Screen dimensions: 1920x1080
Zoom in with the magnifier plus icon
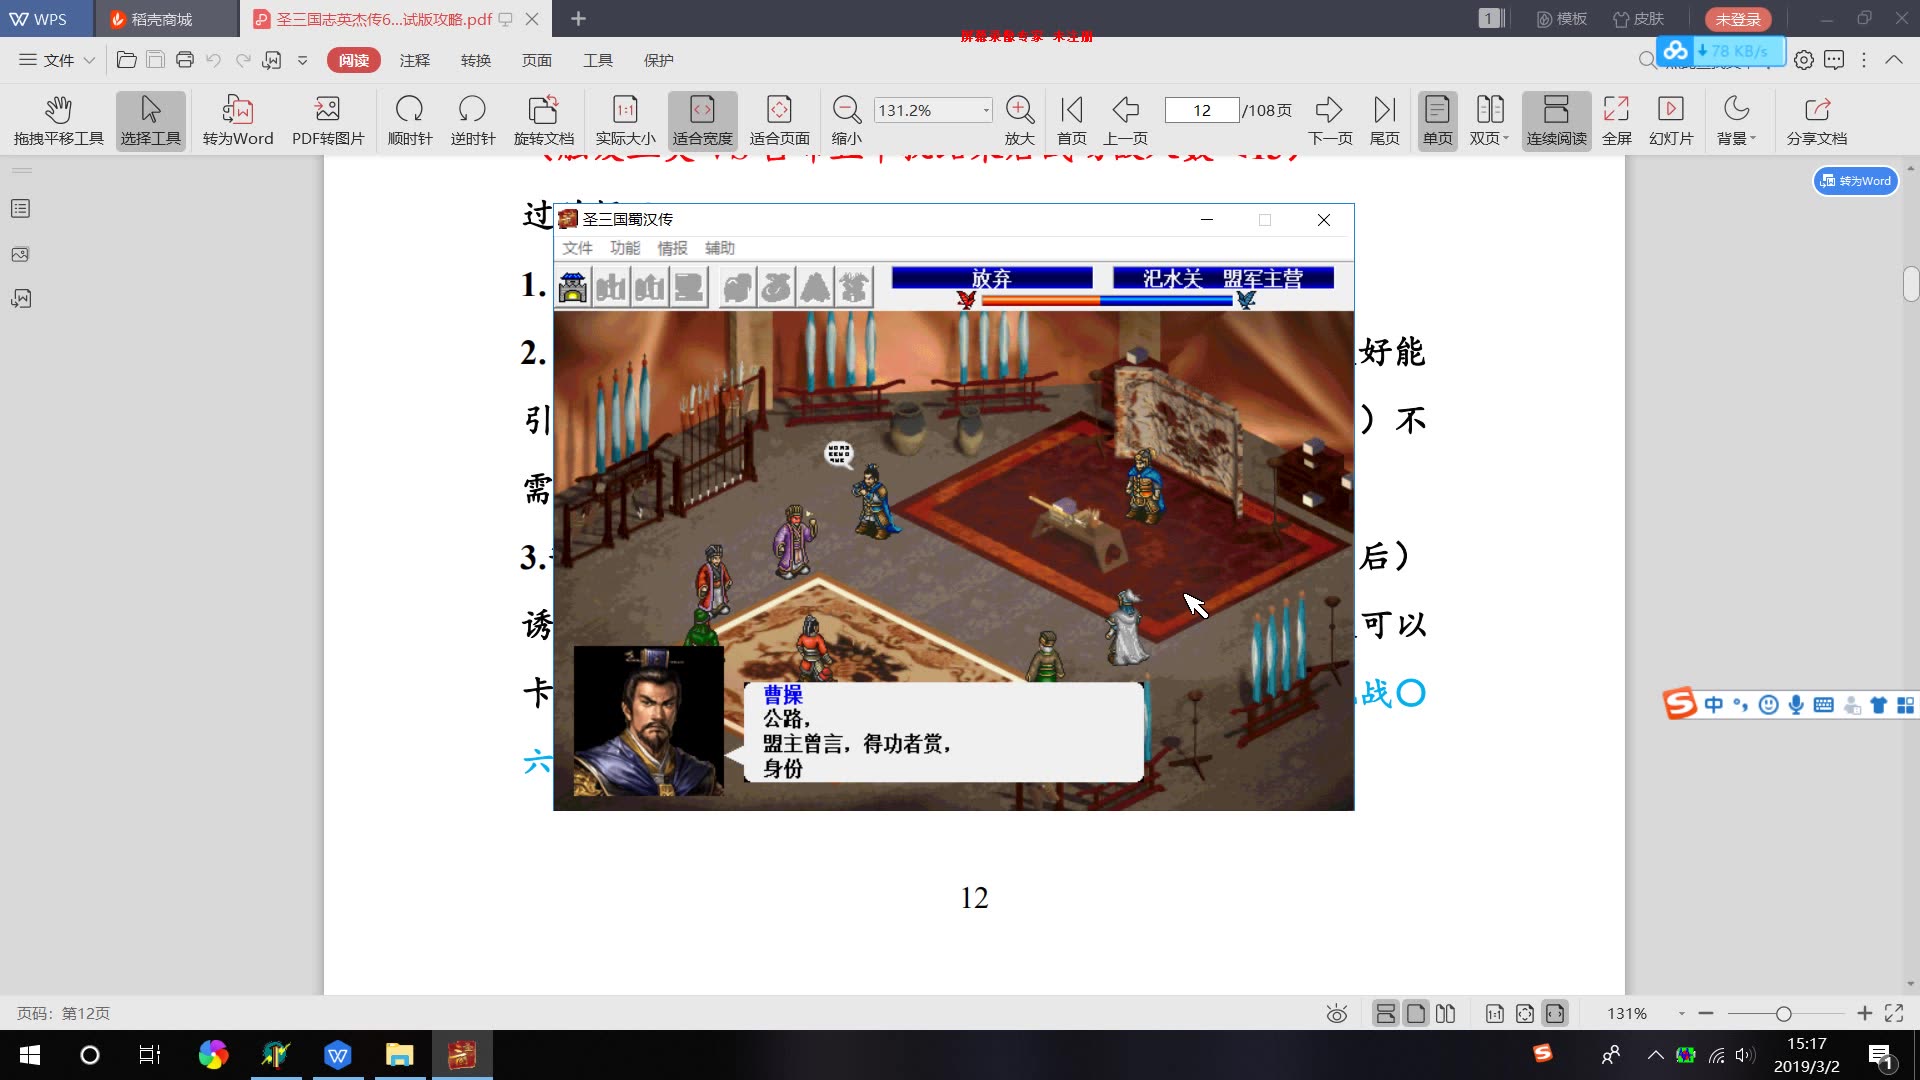click(1019, 121)
